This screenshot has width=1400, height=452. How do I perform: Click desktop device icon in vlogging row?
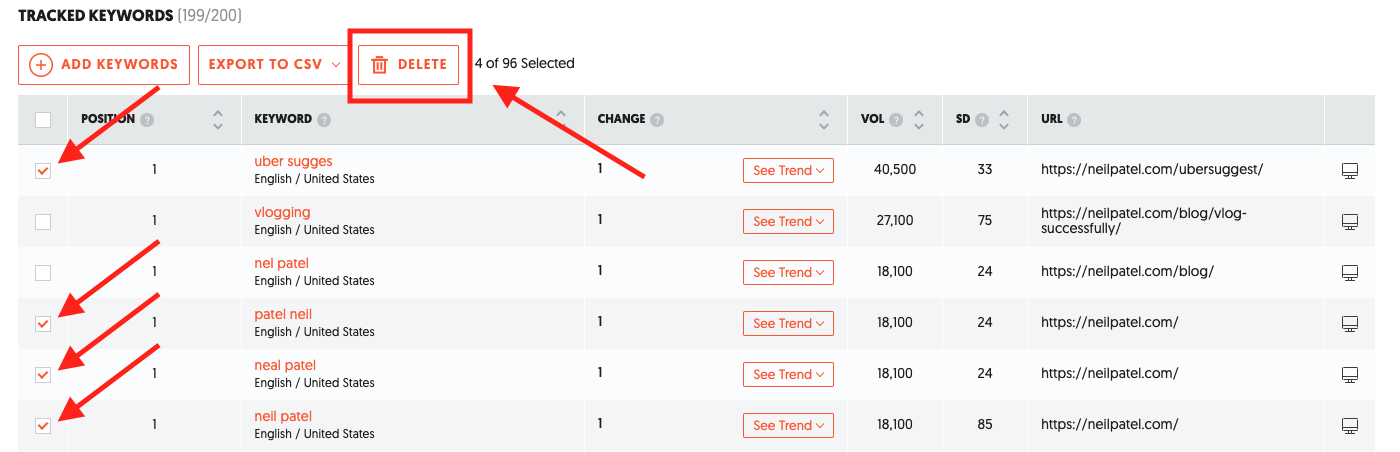(1349, 222)
